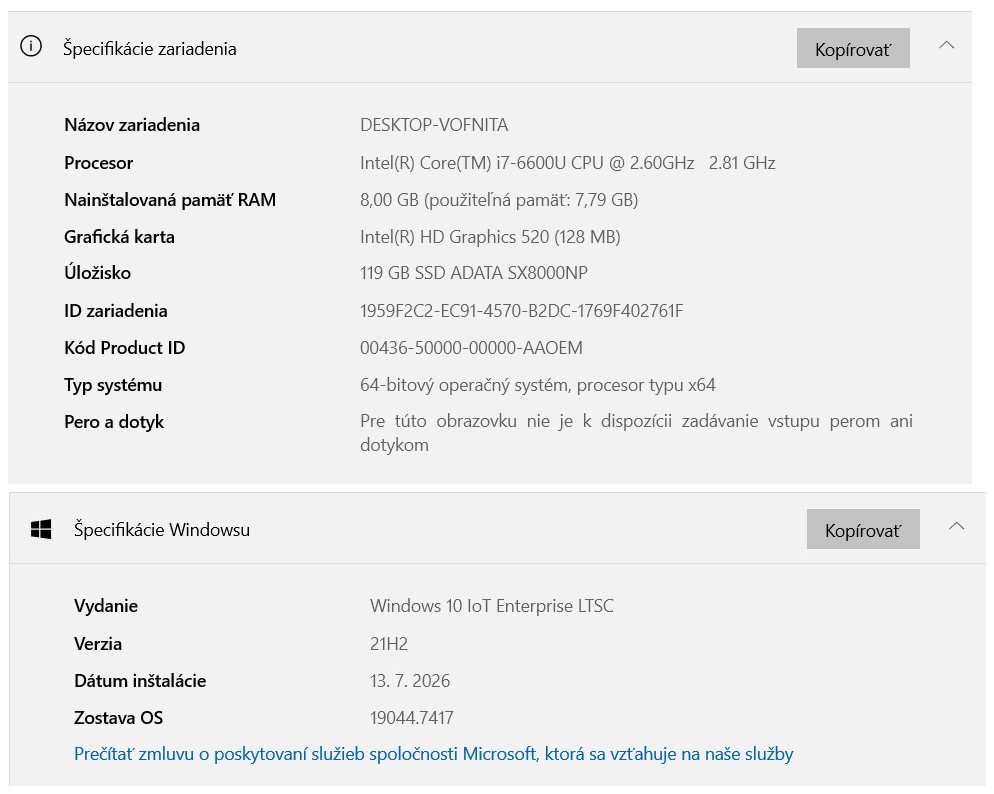Click the 119 GB SSD ADATA value
The image size is (994, 794).
coord(474,273)
